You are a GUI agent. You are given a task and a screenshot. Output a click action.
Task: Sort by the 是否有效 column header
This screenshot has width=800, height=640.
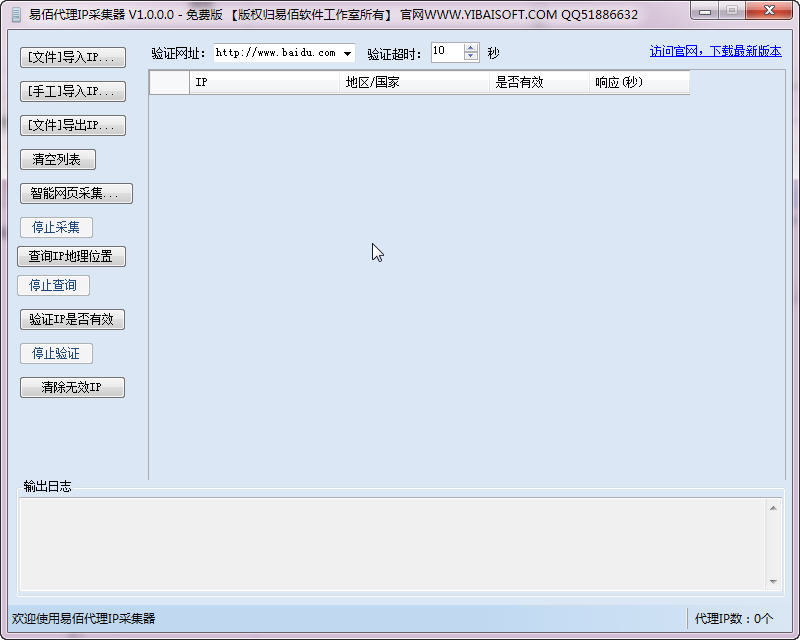tap(539, 82)
